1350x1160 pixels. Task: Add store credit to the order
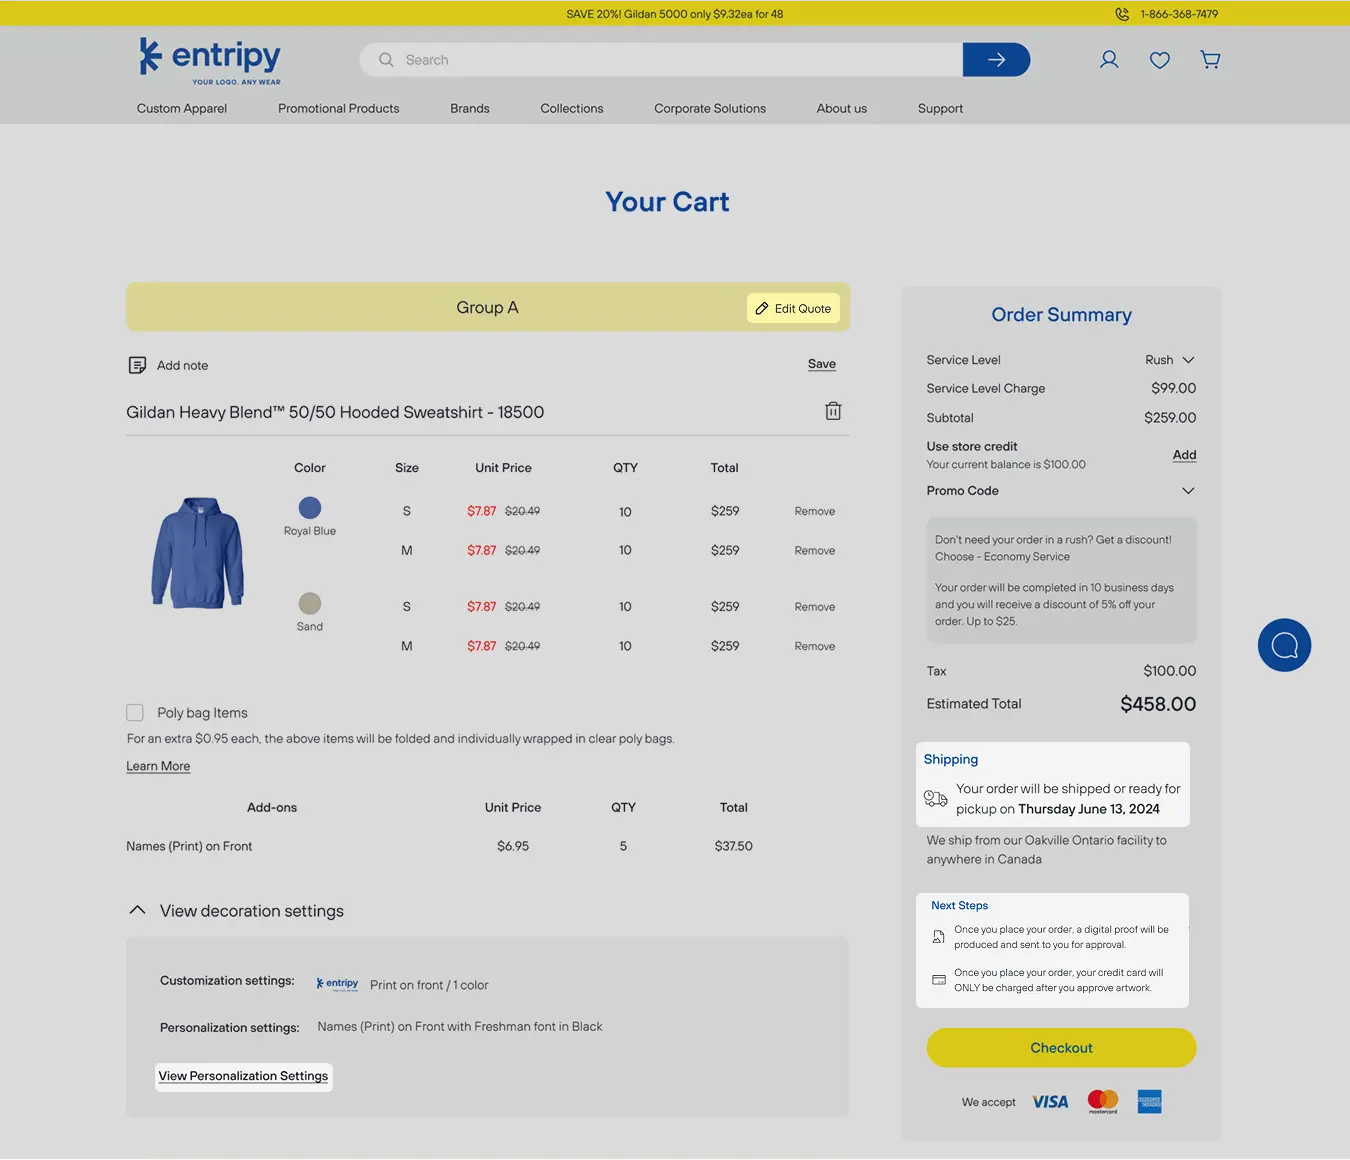coord(1184,455)
